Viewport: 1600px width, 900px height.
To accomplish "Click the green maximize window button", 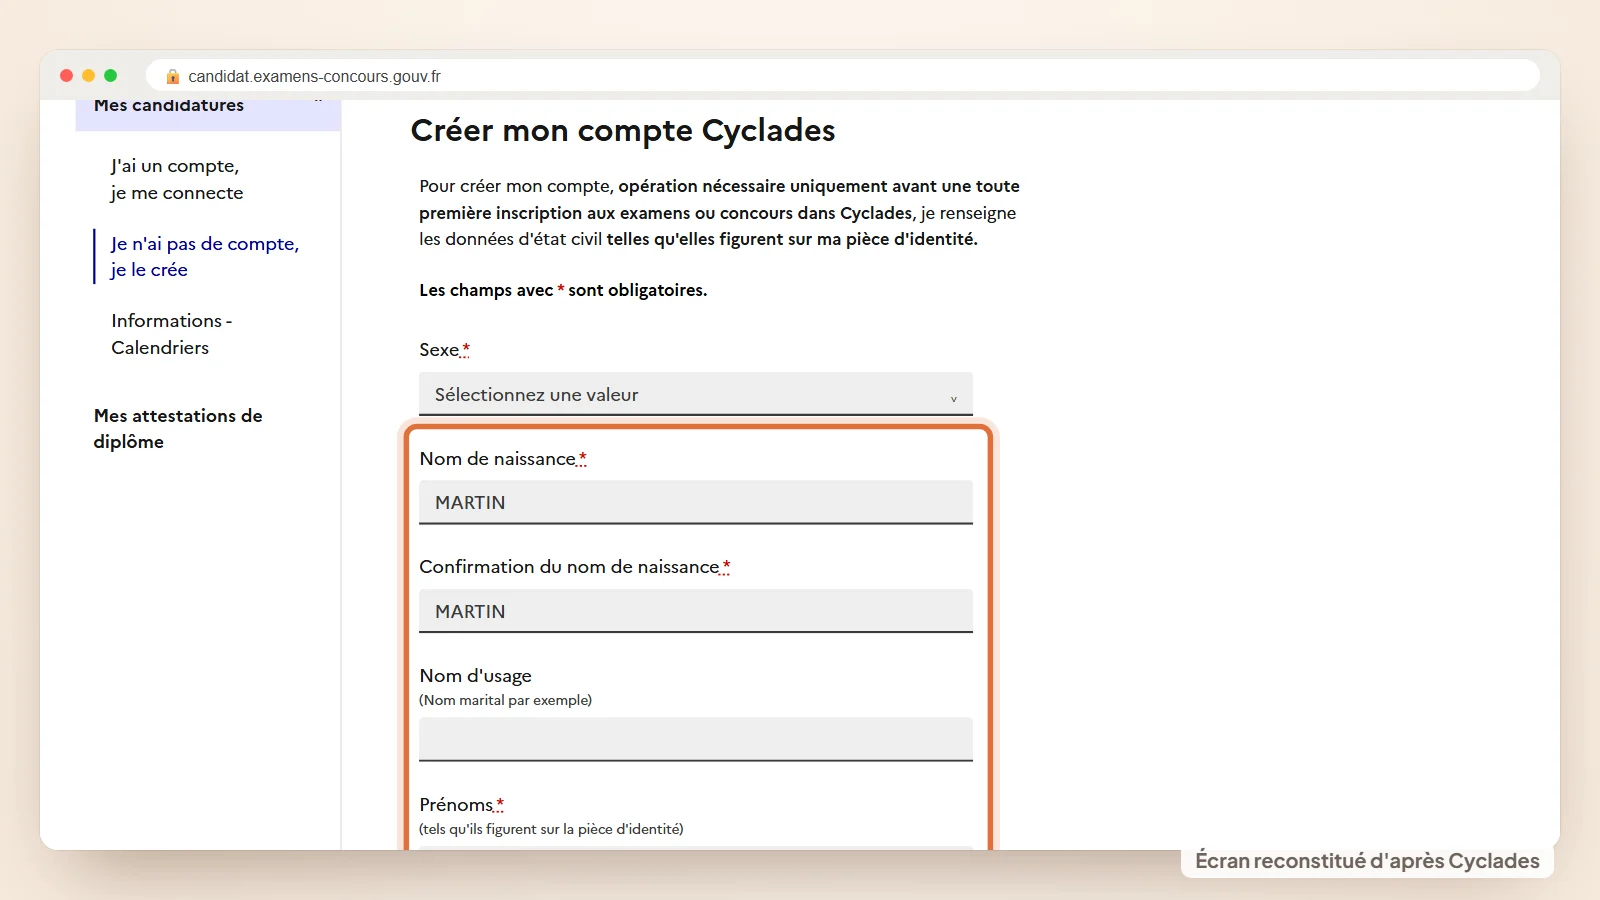I will (111, 76).
